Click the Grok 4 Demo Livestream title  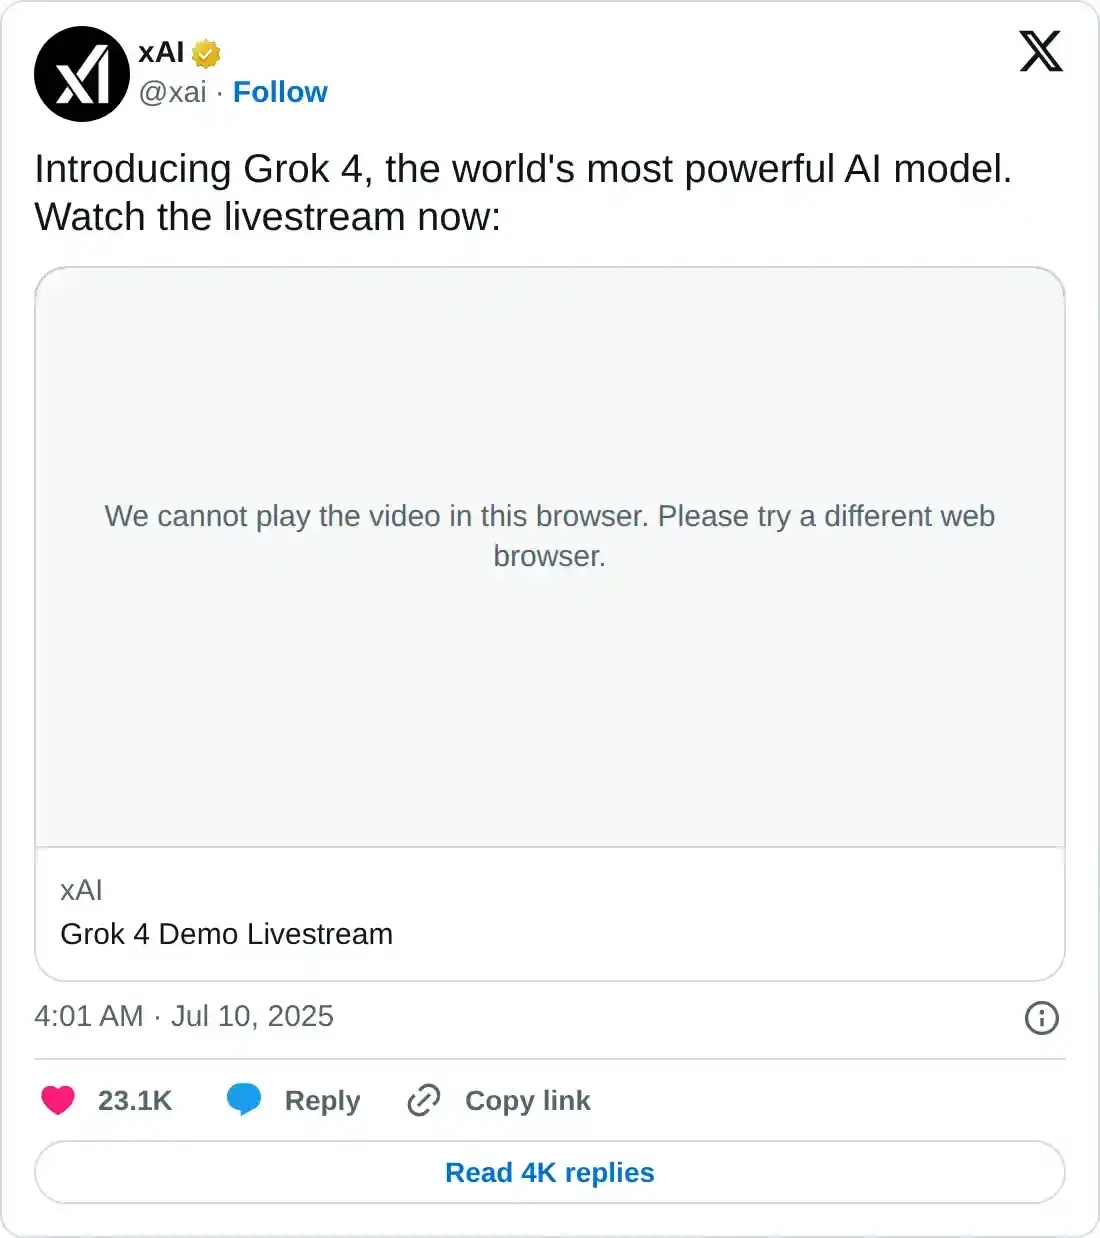(x=226, y=934)
